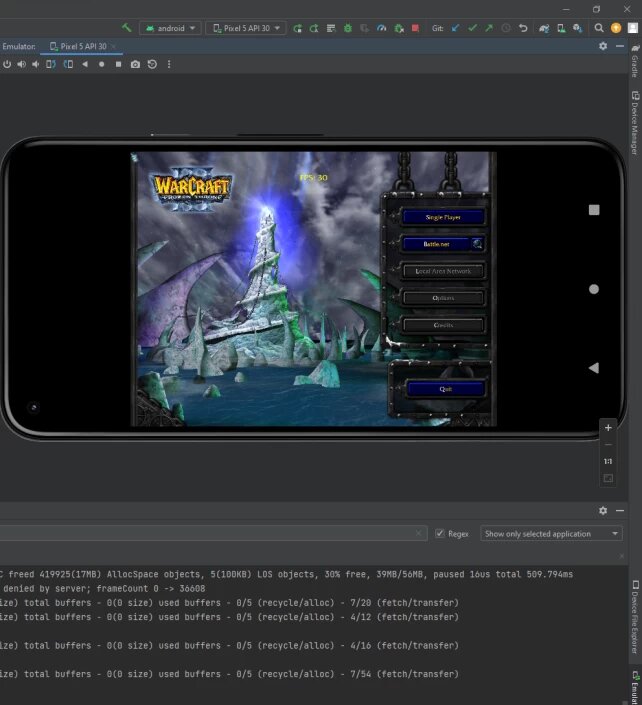Click the emulator Power button icon
Image resolution: width=642 pixels, height=705 pixels.
point(7,64)
